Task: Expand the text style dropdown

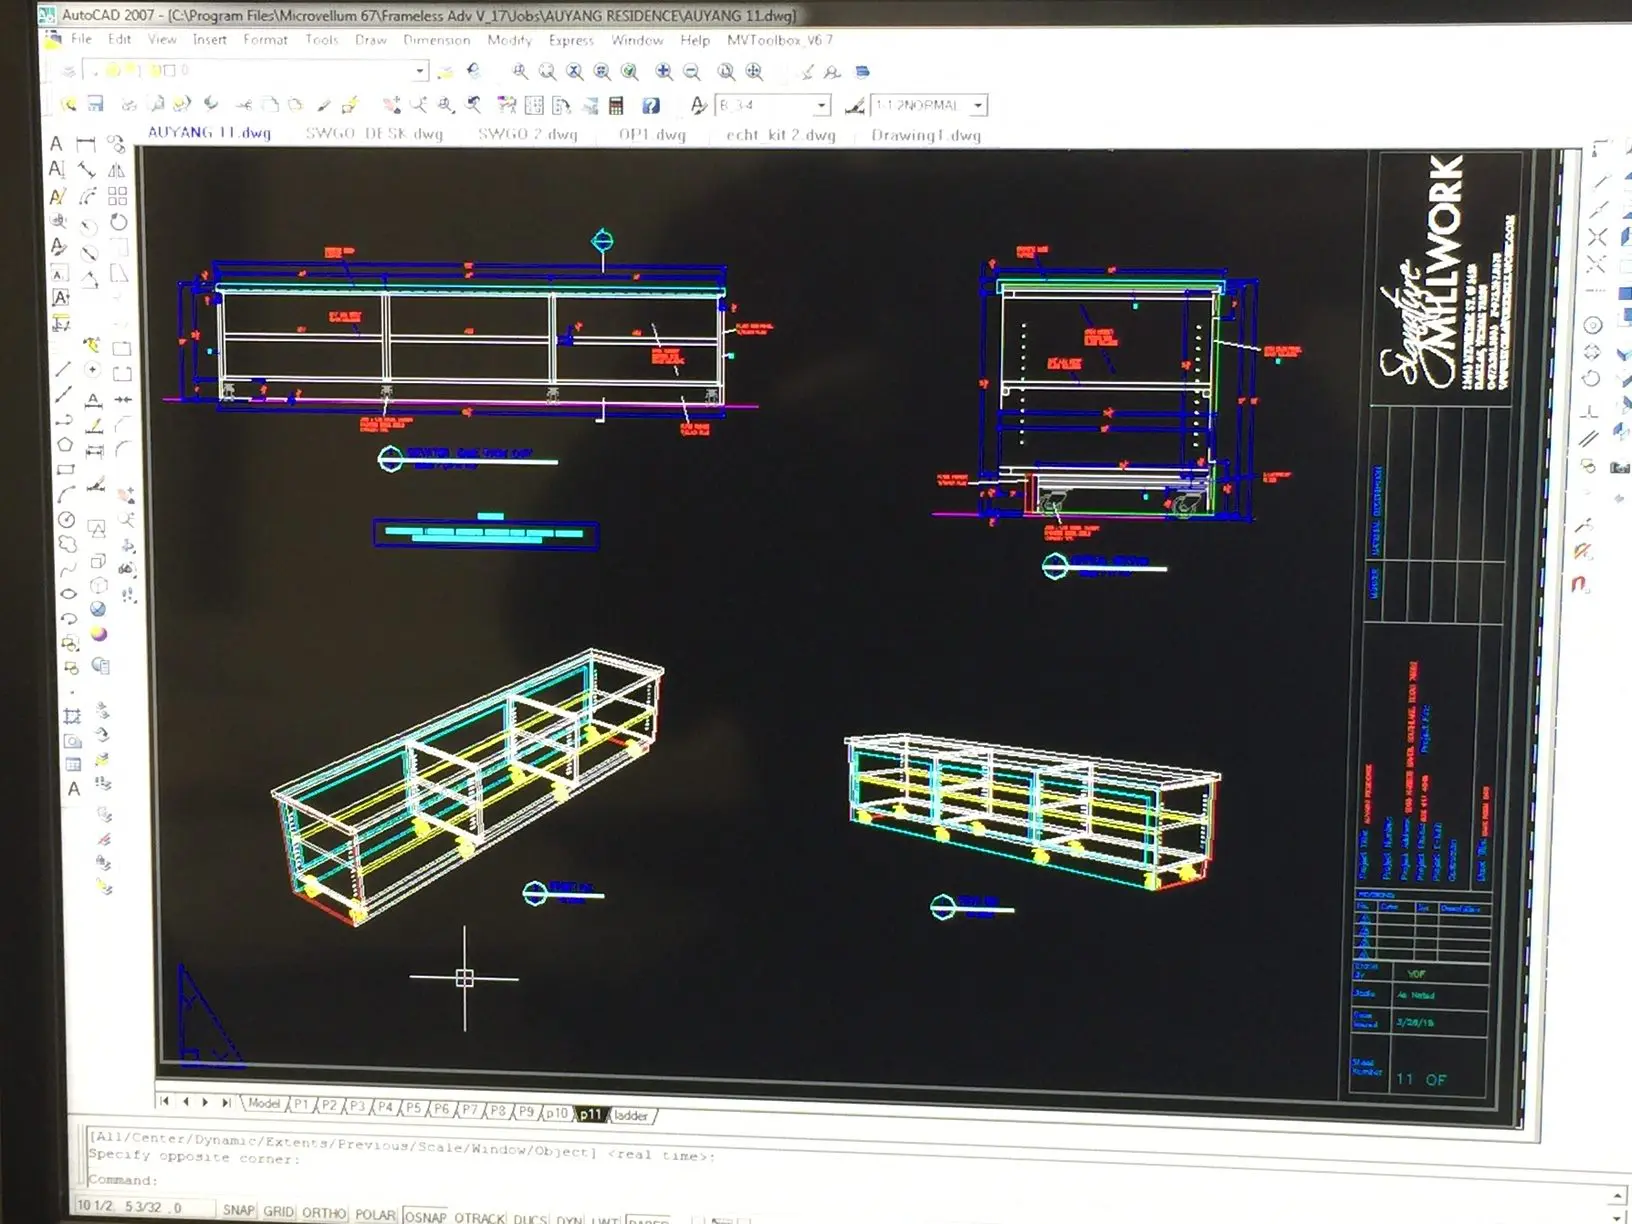Action: tap(821, 105)
